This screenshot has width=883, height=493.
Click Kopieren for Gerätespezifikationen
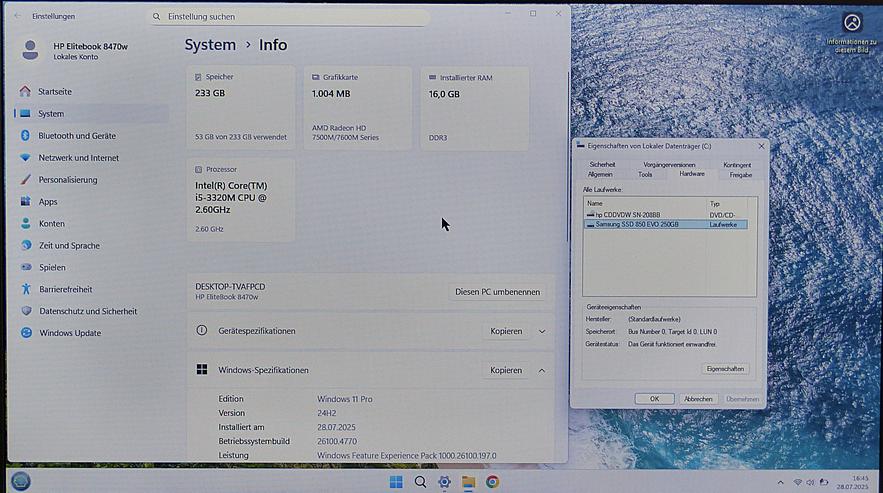[x=506, y=331]
